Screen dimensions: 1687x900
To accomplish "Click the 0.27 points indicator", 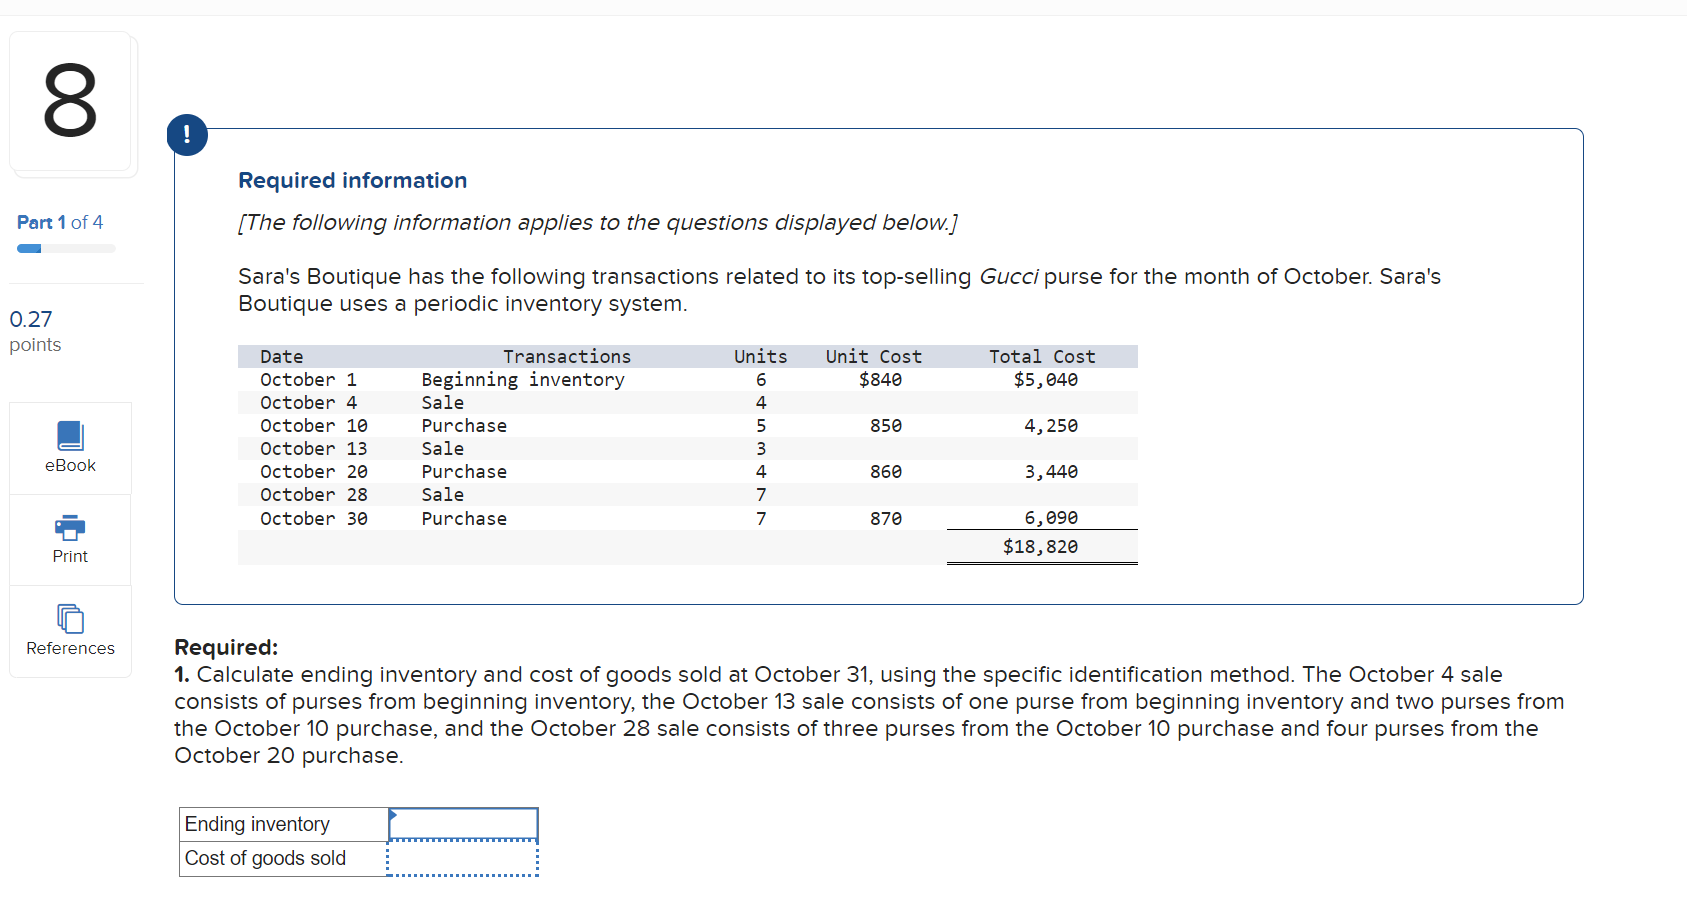I will (x=35, y=331).
